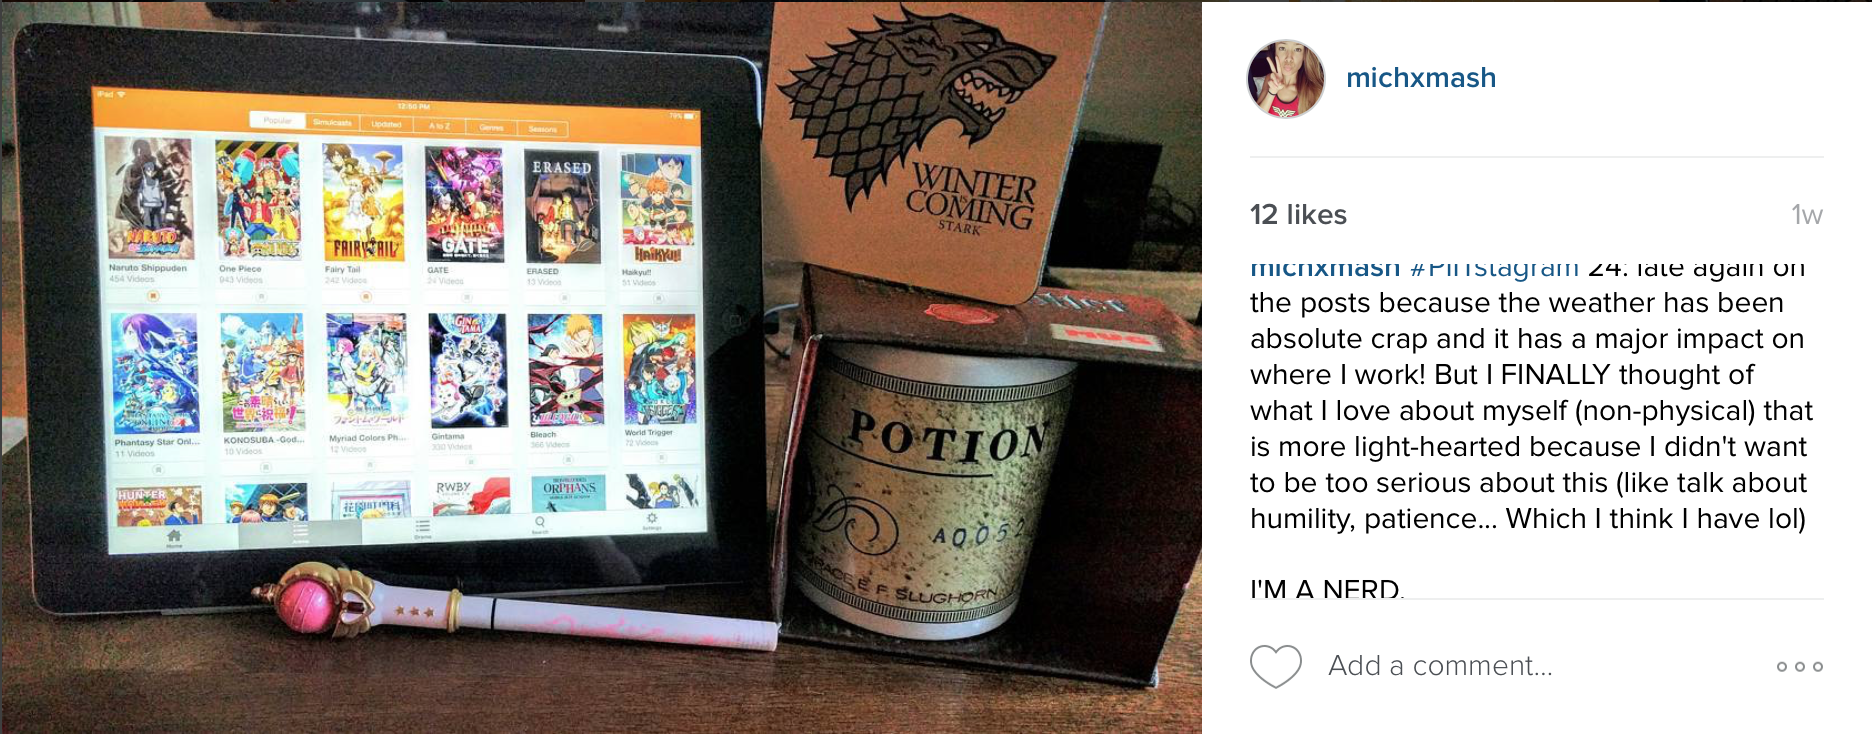Tap the One Piece poster thumbnail
This screenshot has width=1872, height=734.
(258, 200)
